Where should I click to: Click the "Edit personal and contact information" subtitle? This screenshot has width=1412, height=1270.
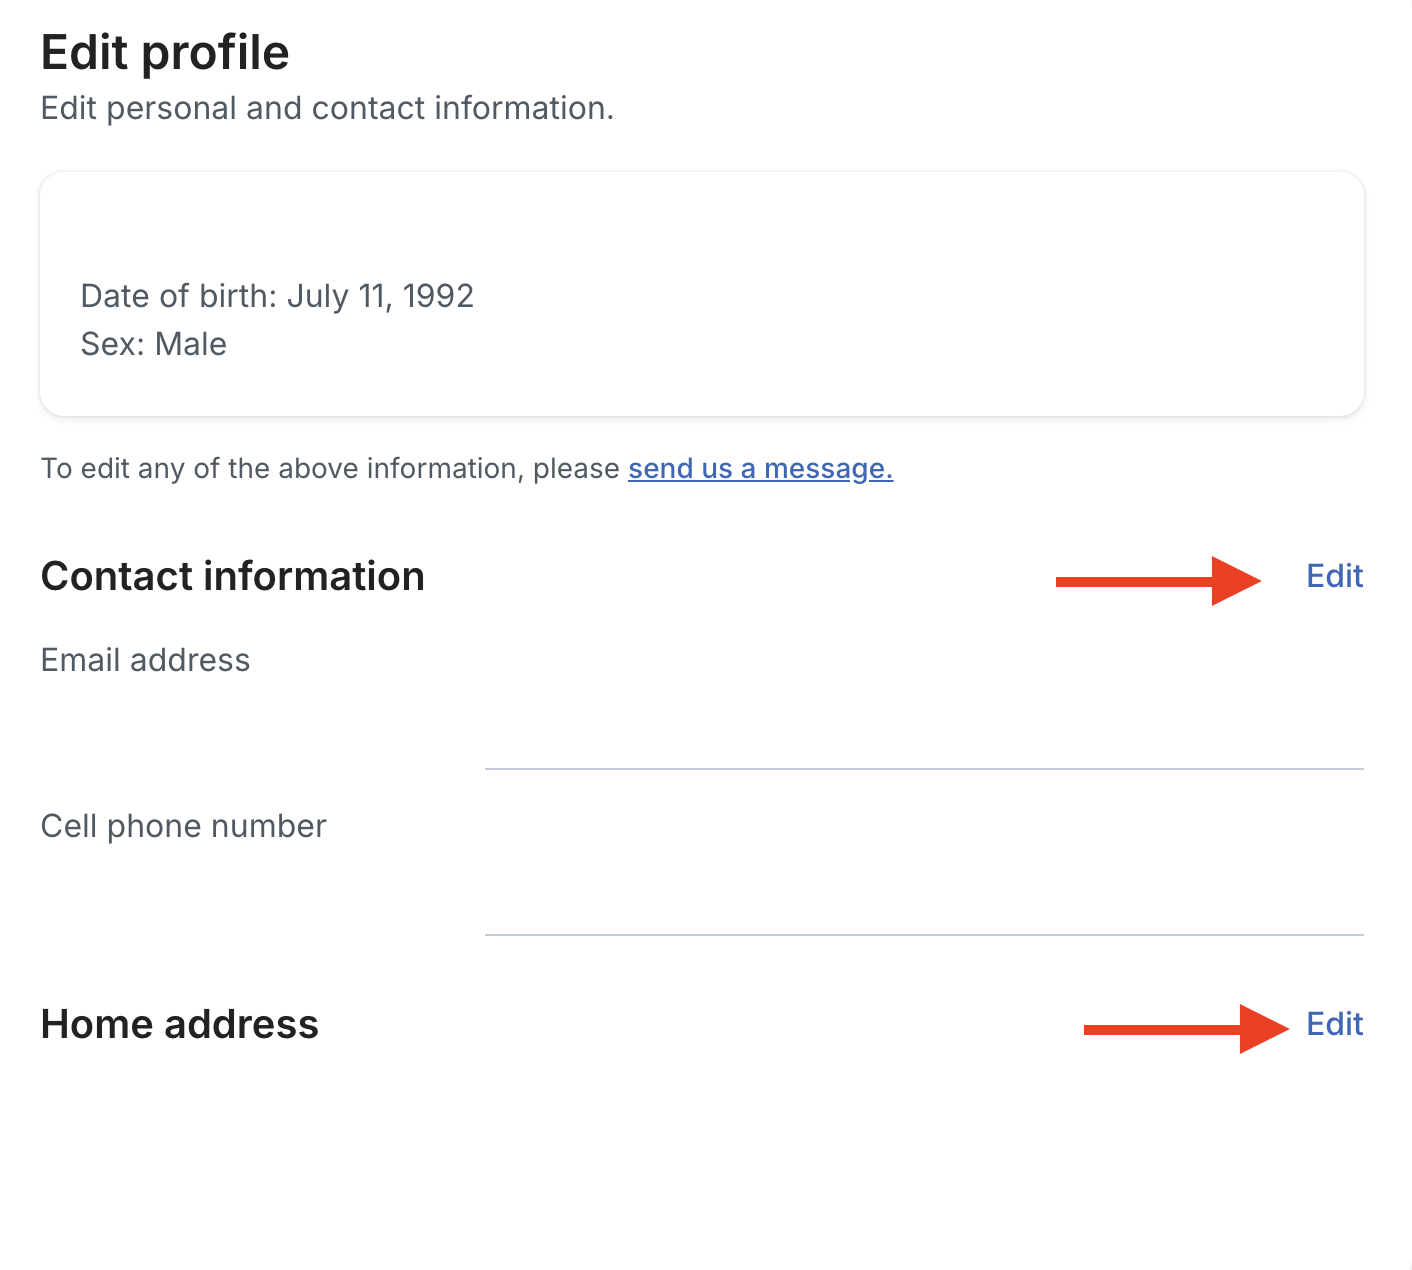pos(327,108)
